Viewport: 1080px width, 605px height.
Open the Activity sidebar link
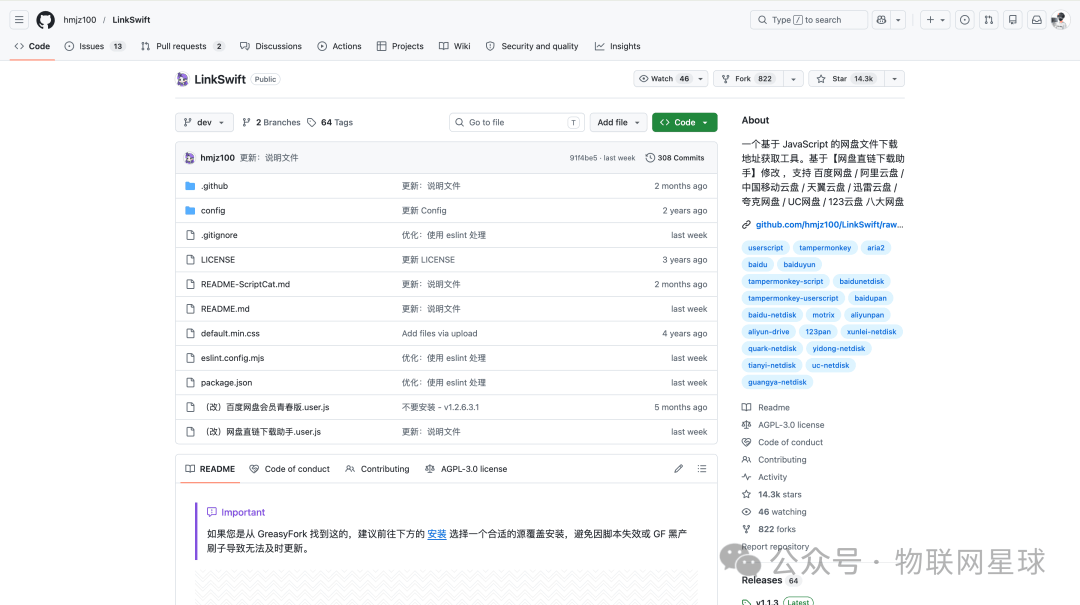pyautogui.click(x=772, y=477)
